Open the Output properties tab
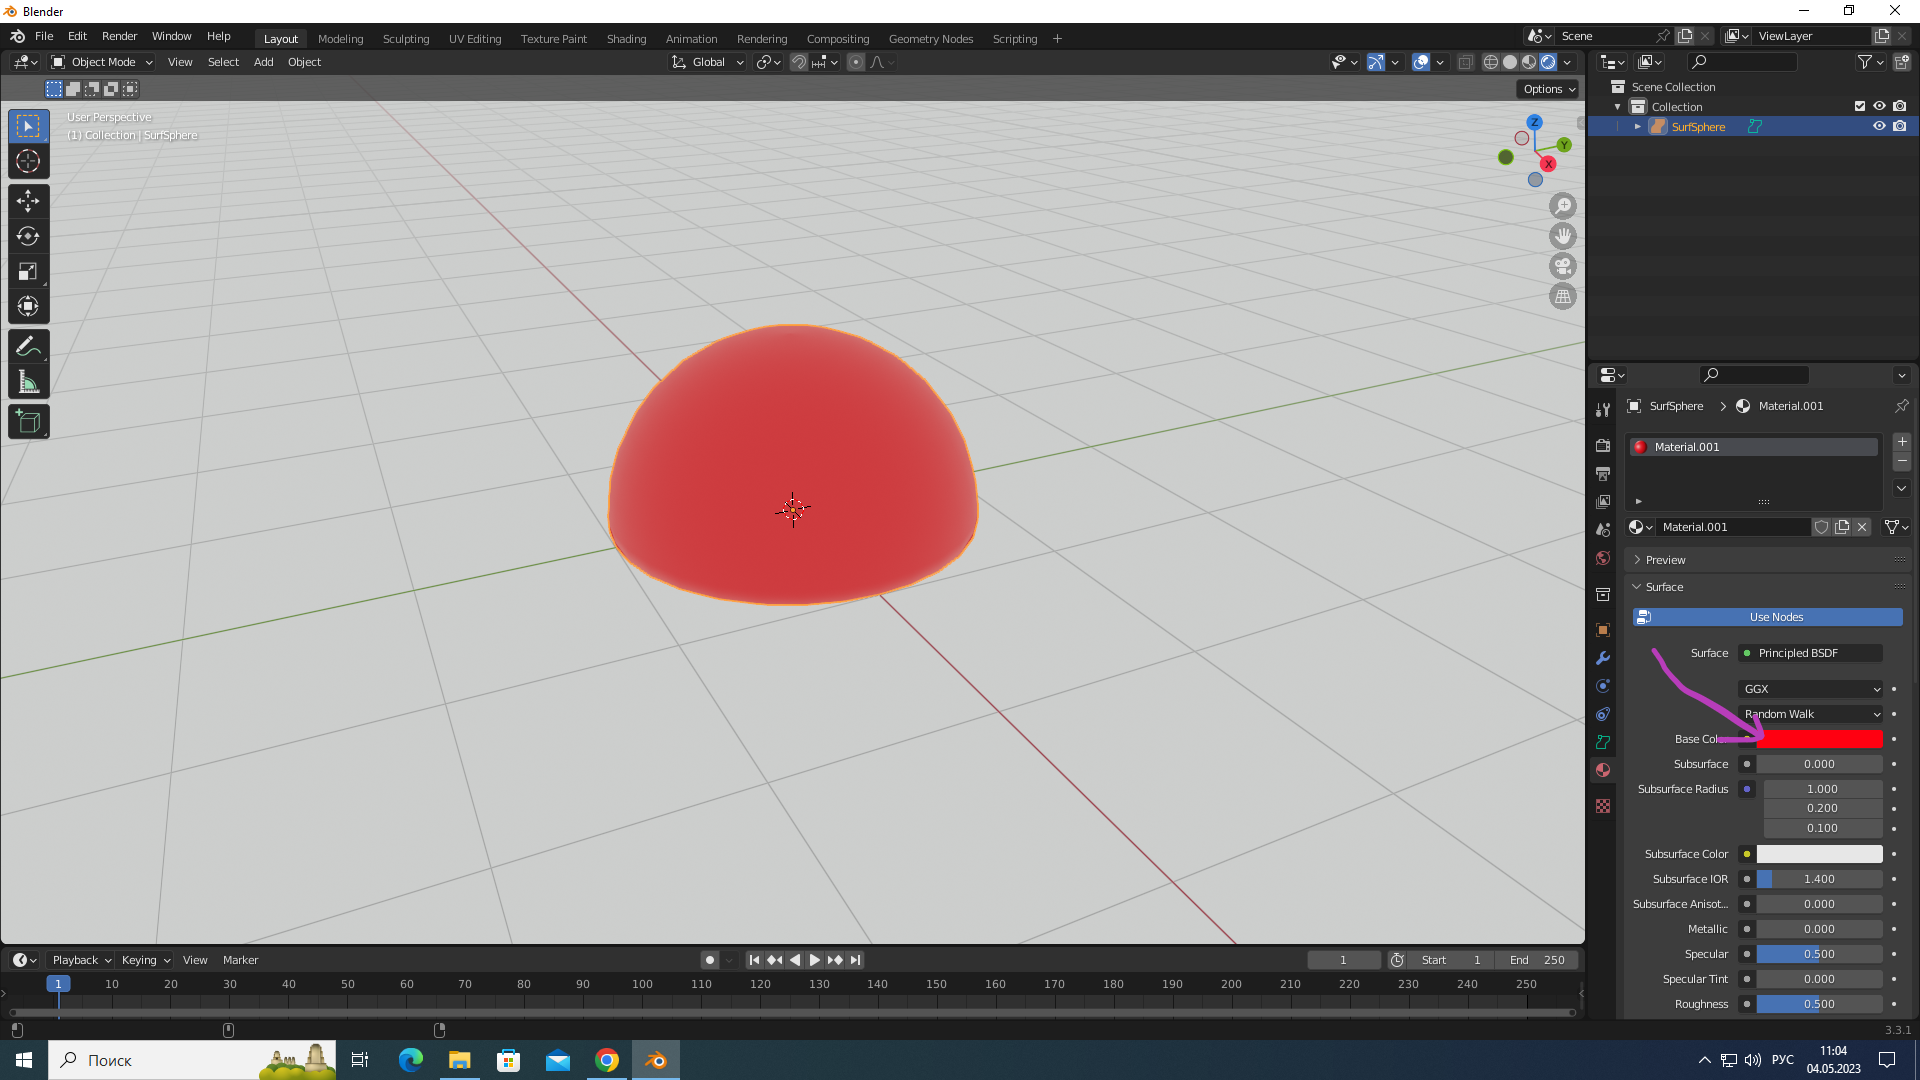This screenshot has width=1920, height=1080. tap(1603, 473)
